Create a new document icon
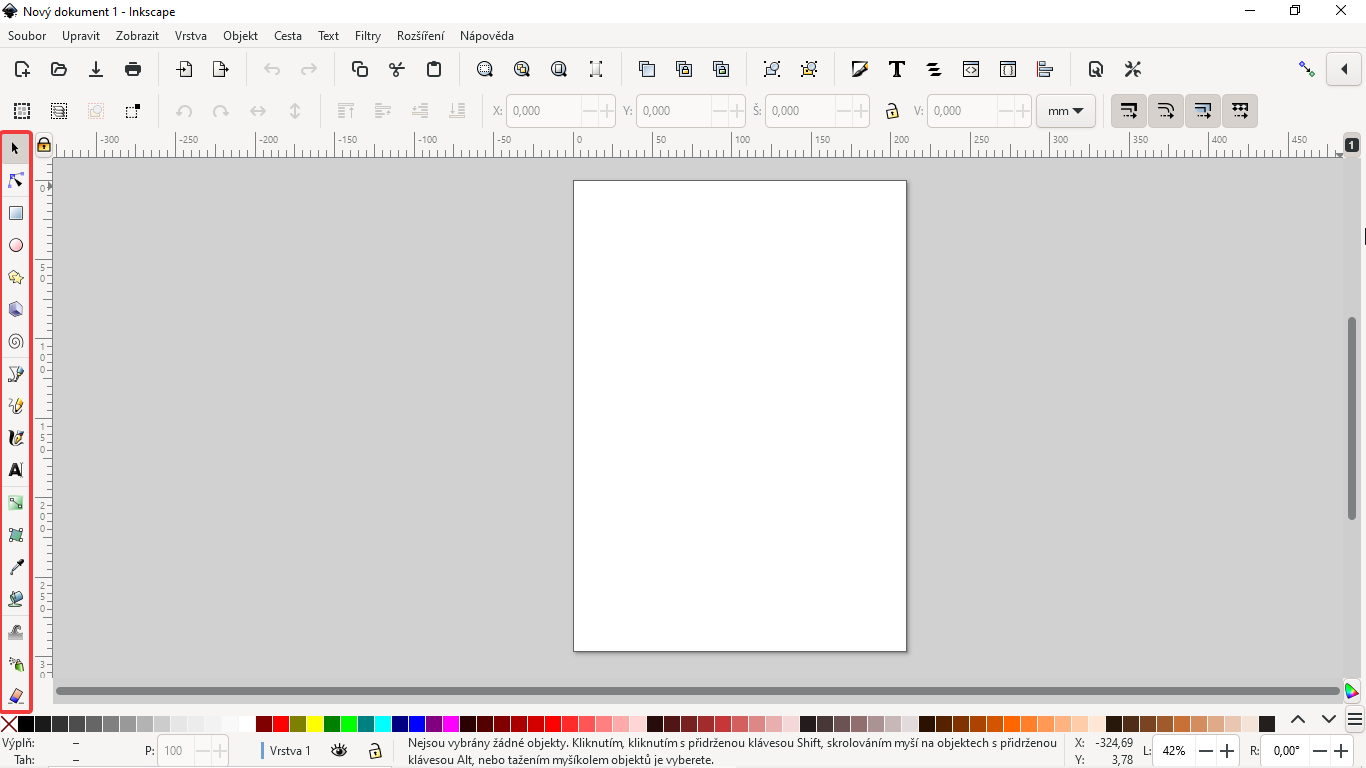 point(22,69)
